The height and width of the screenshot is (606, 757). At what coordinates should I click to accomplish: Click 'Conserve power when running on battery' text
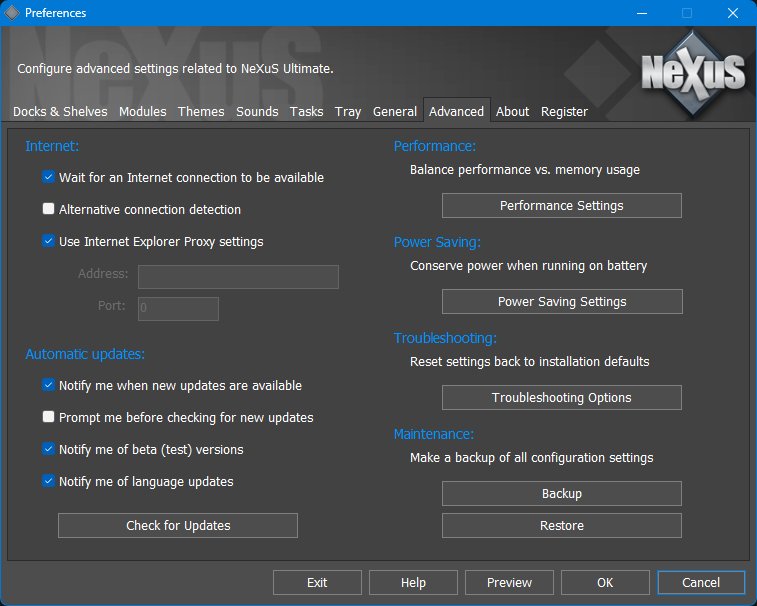pyautogui.click(x=529, y=266)
